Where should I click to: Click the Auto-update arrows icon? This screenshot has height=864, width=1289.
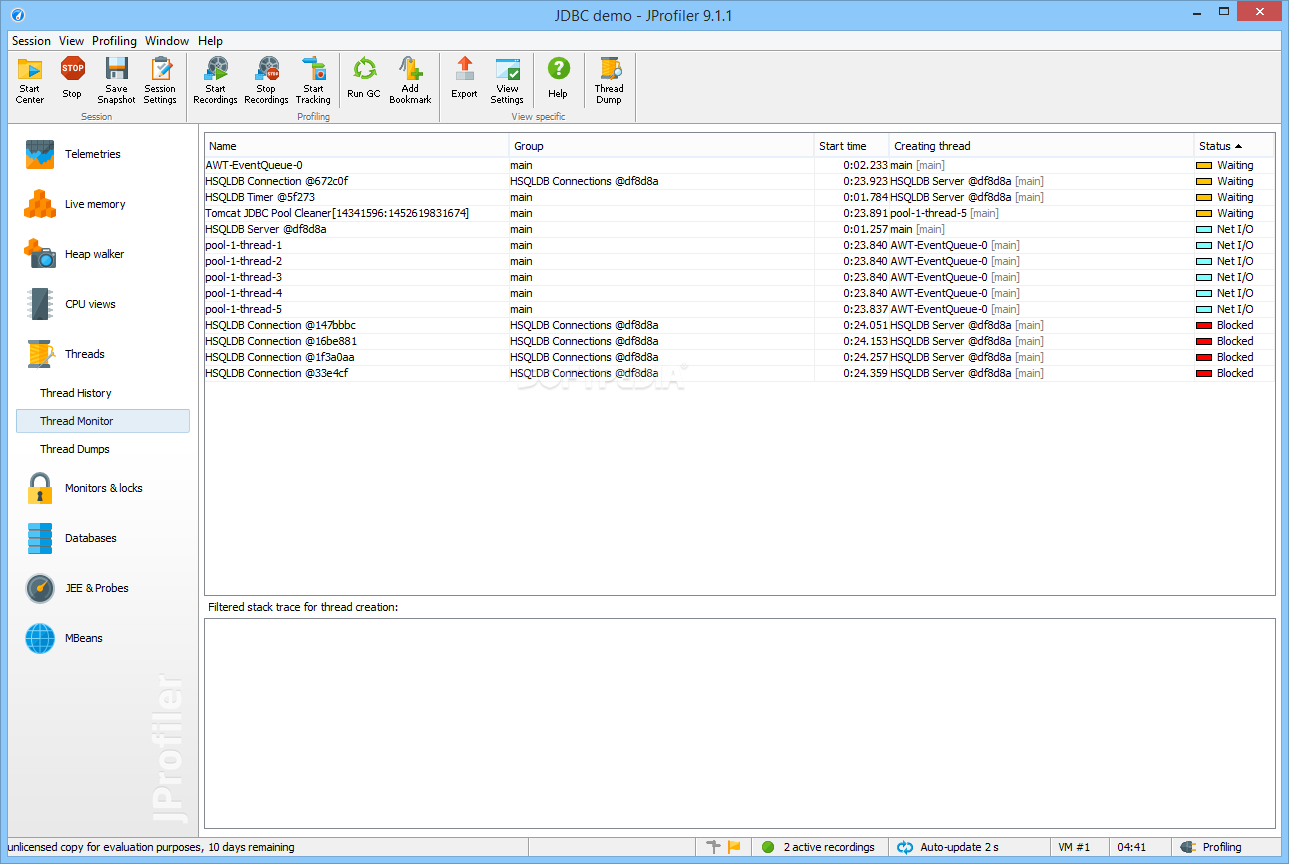[905, 847]
